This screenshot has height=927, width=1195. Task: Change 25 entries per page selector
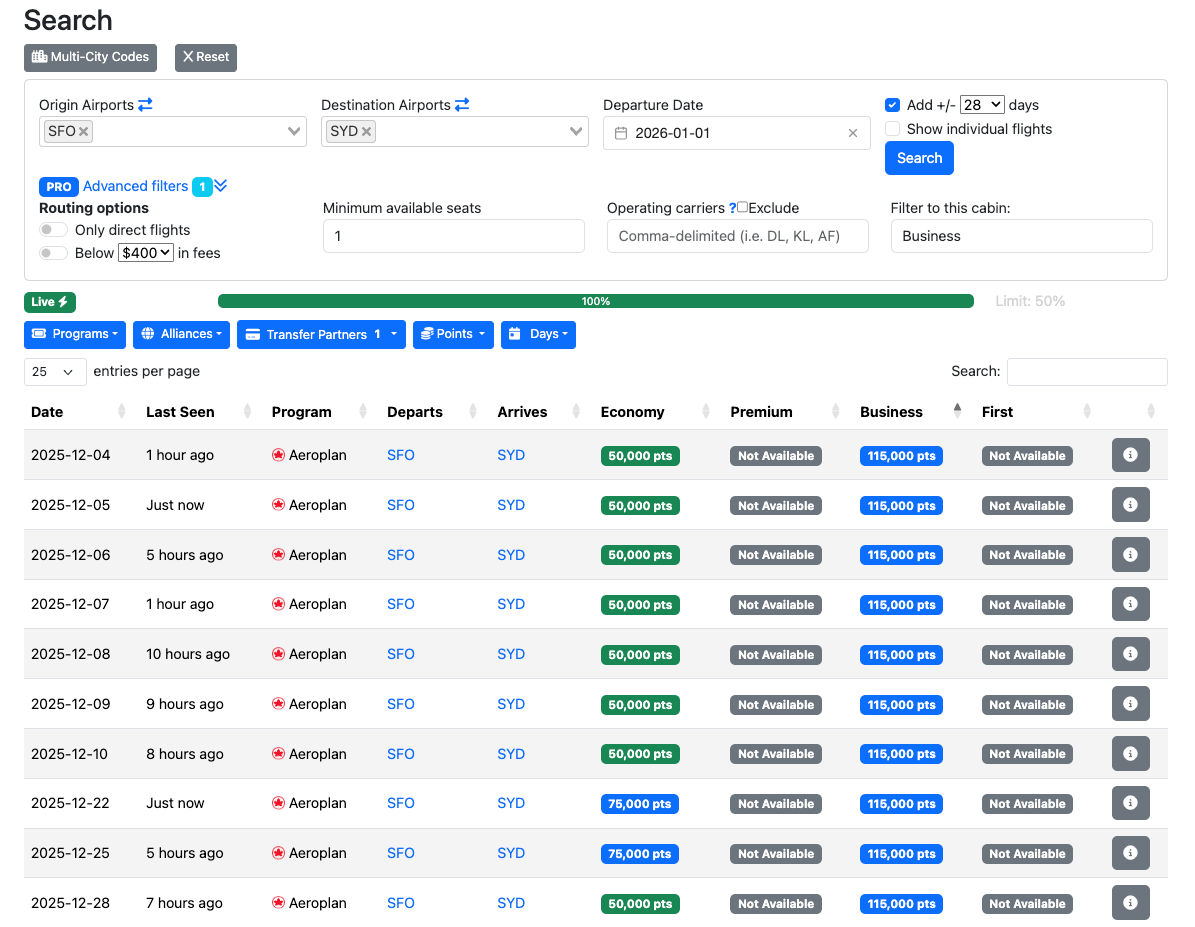[55, 372]
